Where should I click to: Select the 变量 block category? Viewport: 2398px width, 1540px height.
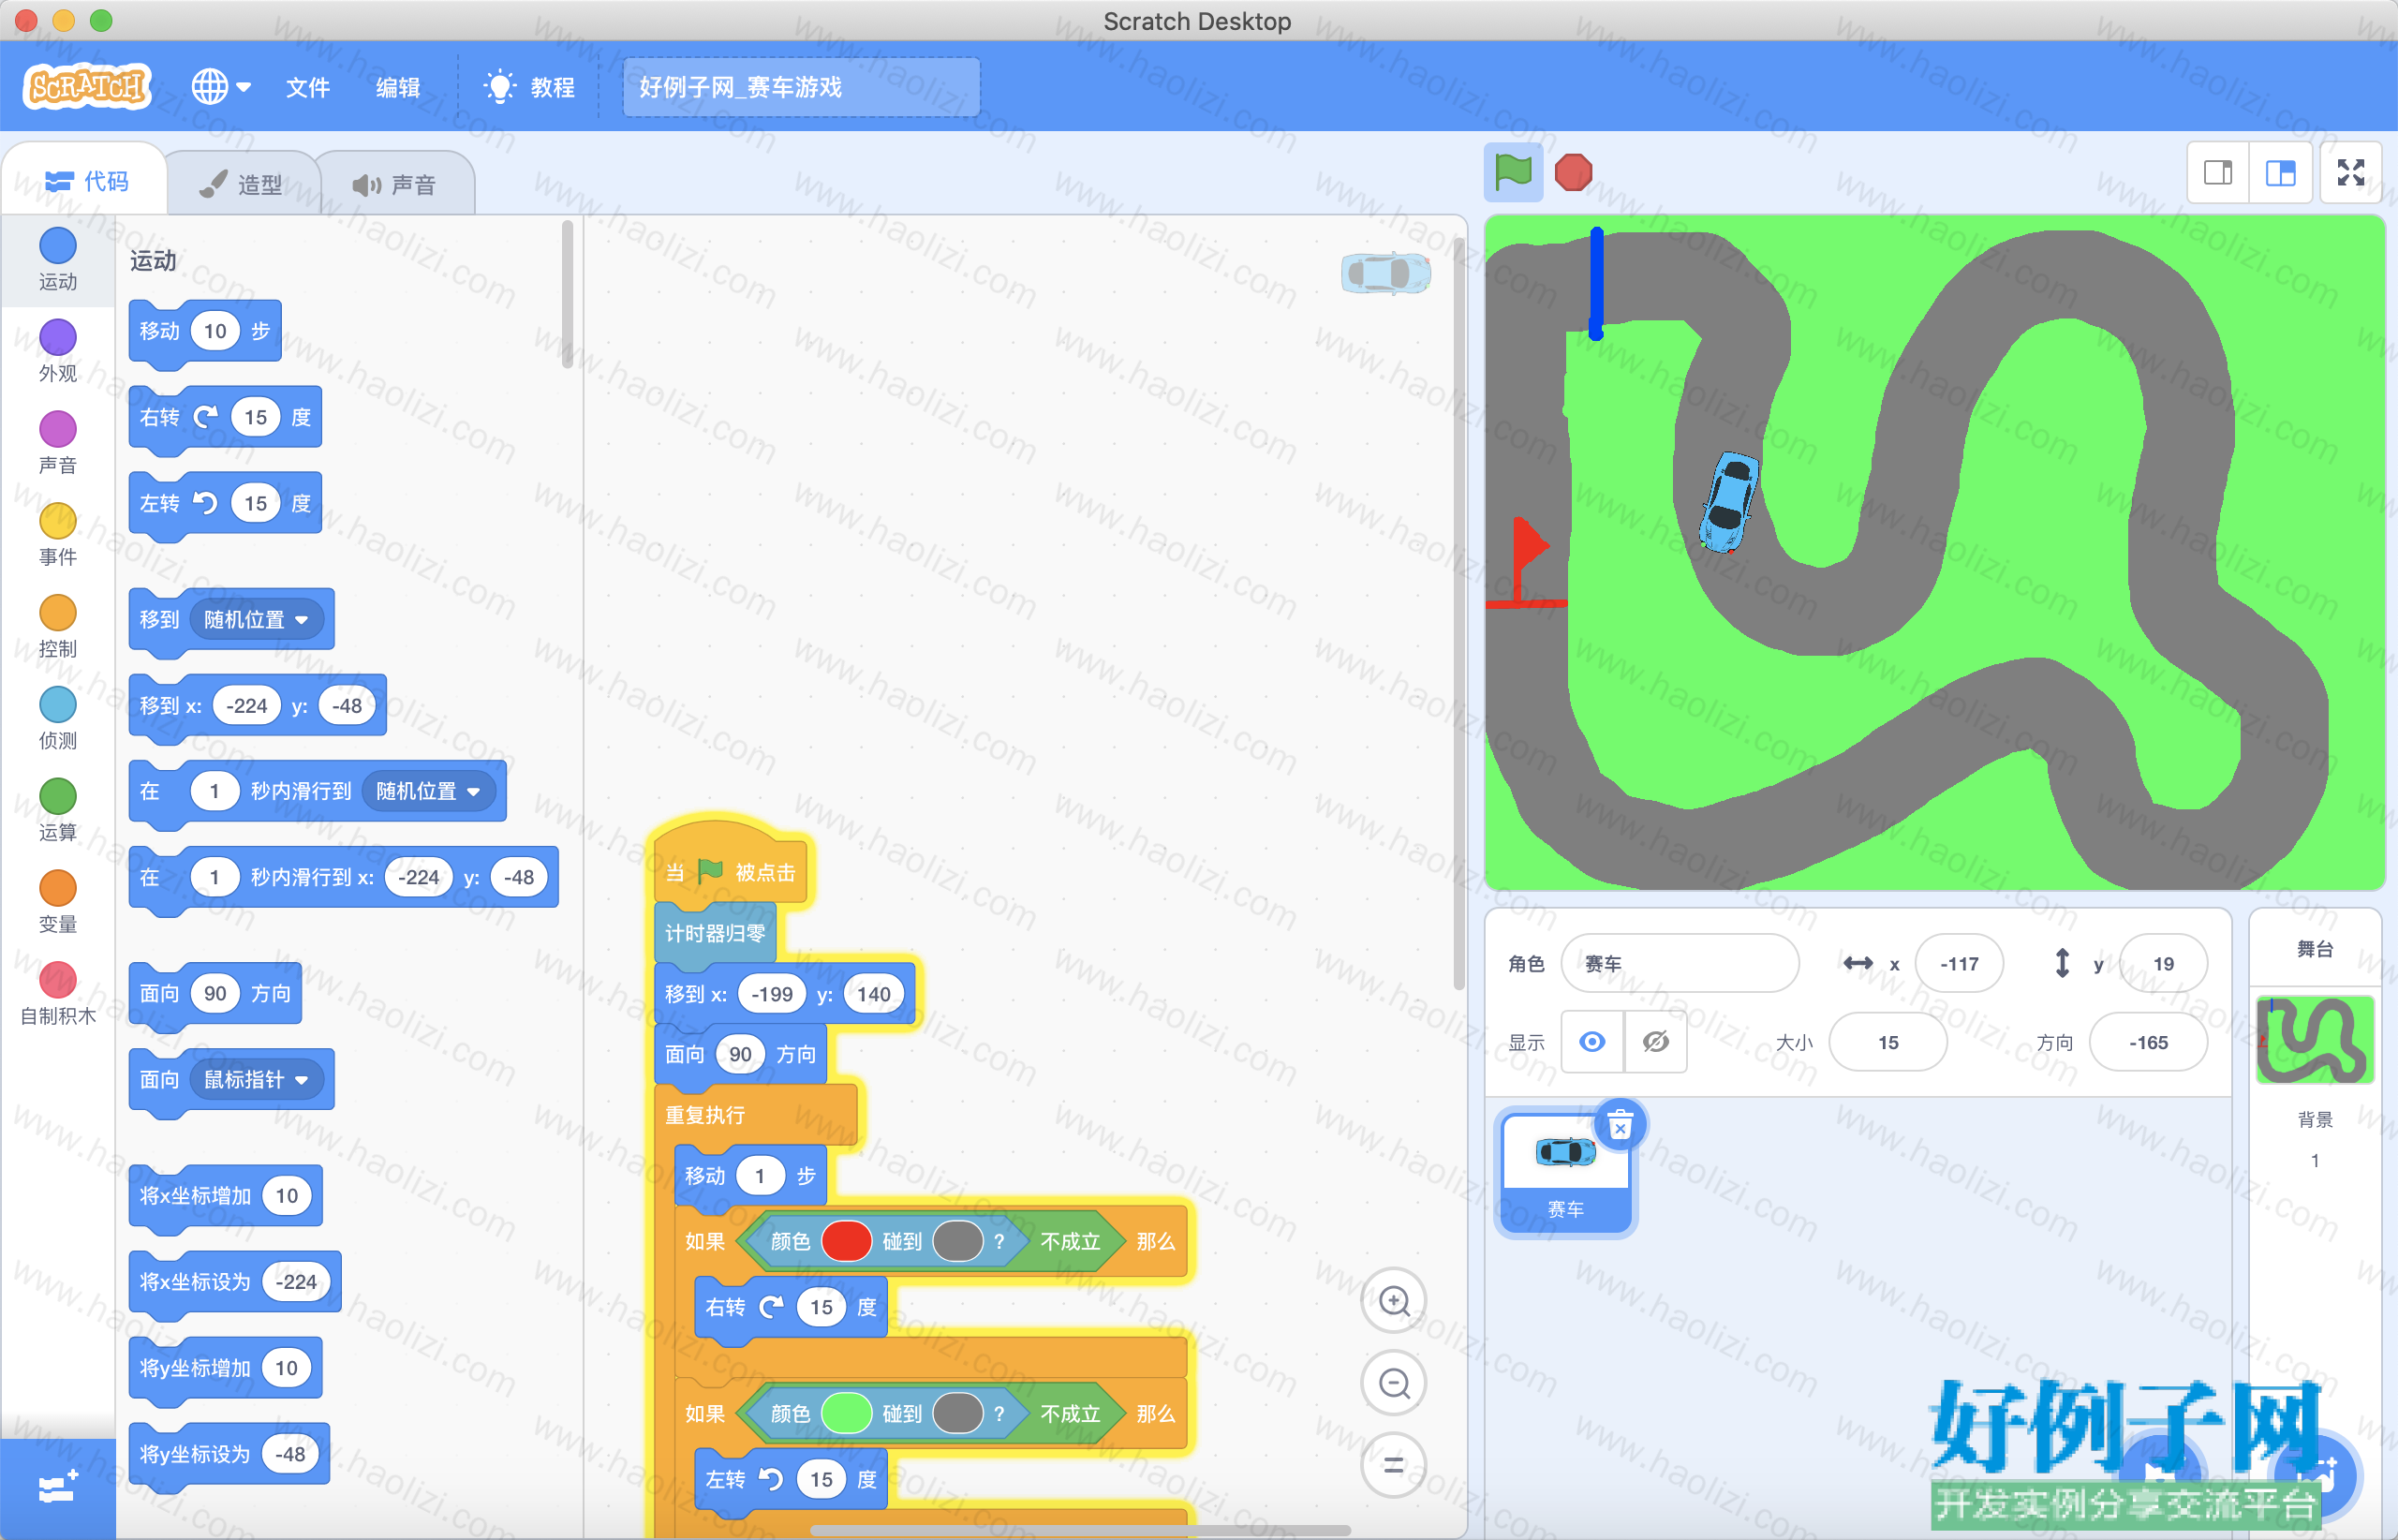(57, 904)
